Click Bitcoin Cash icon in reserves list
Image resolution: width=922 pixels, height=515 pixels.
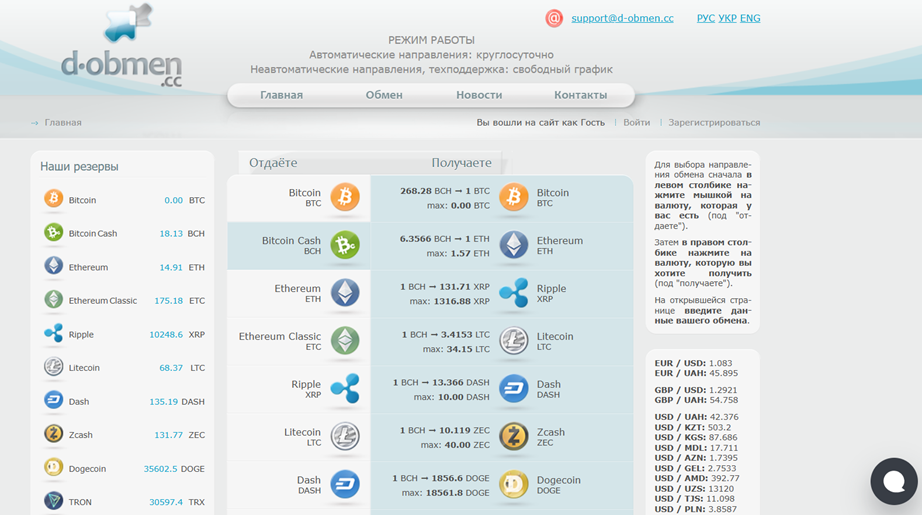tap(54, 232)
